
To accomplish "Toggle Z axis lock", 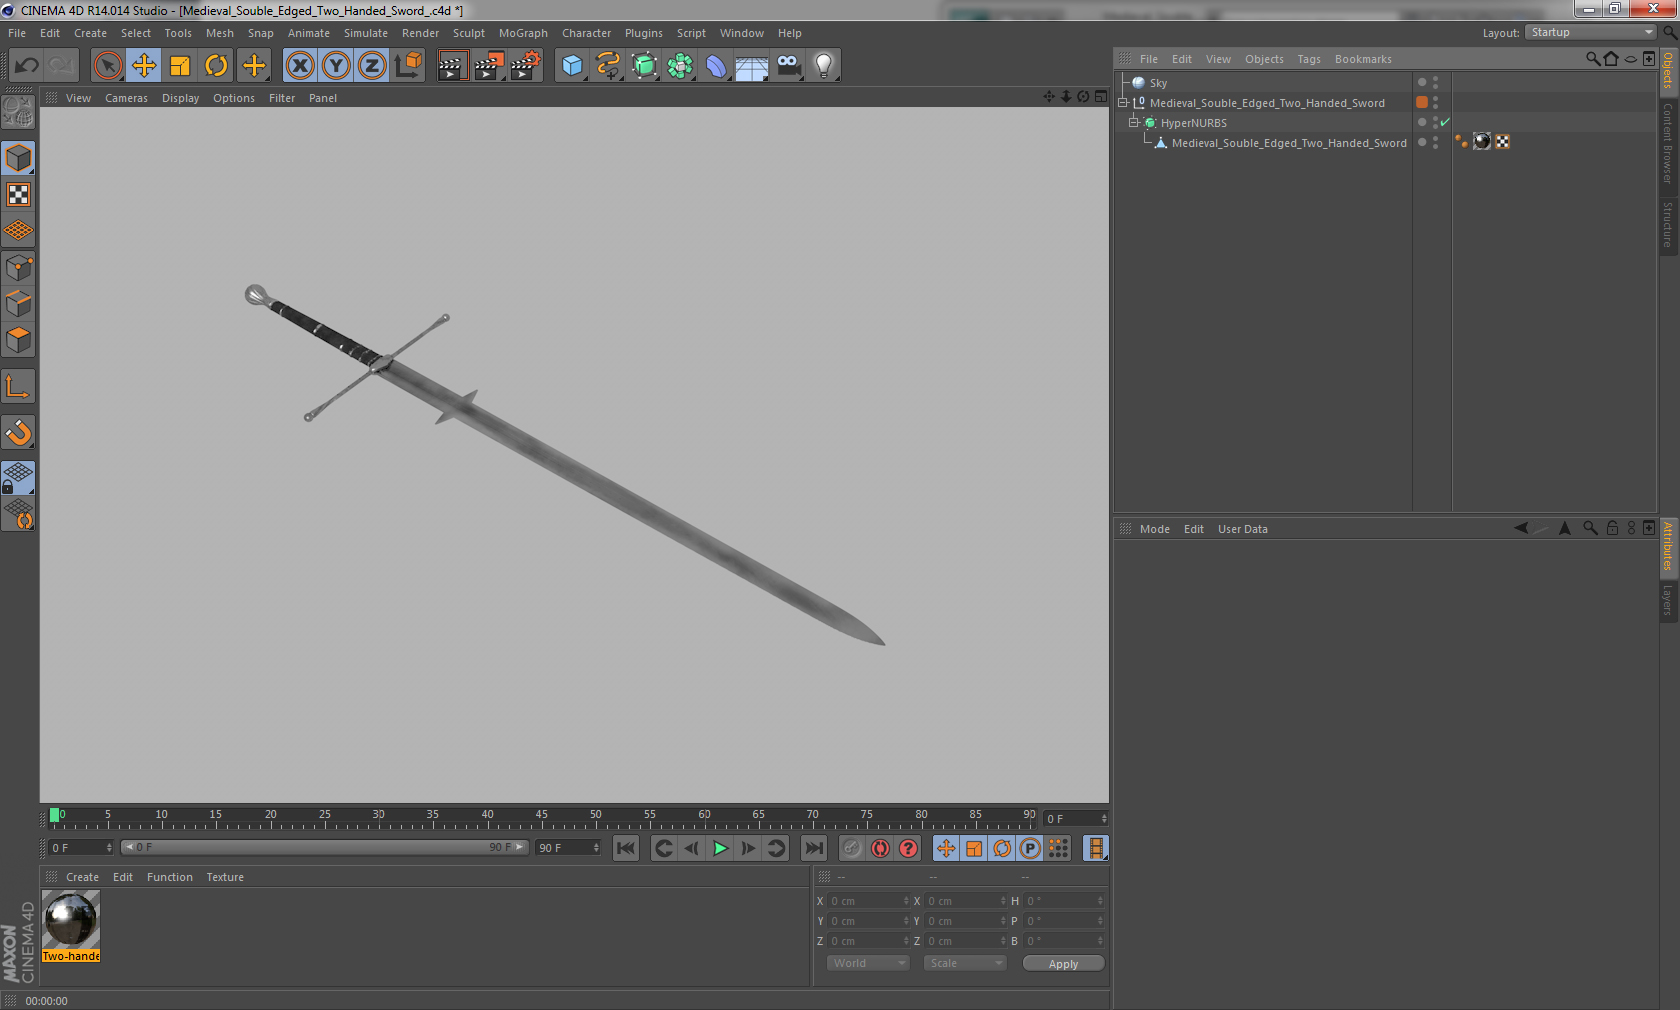I will click(372, 66).
